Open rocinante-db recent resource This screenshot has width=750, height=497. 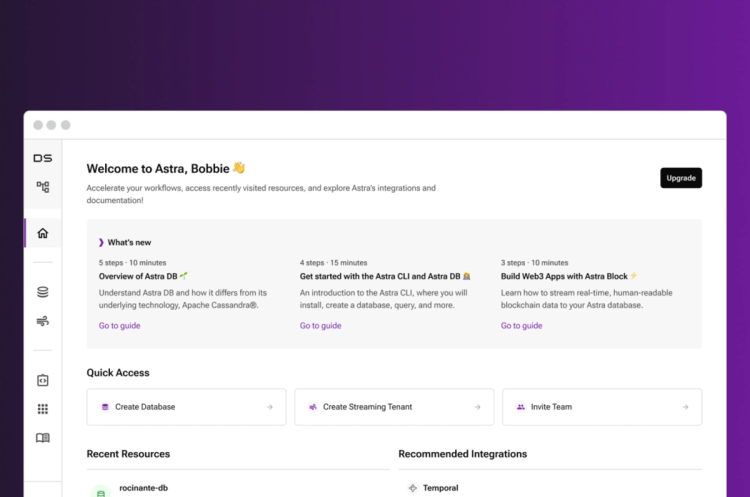[143, 488]
